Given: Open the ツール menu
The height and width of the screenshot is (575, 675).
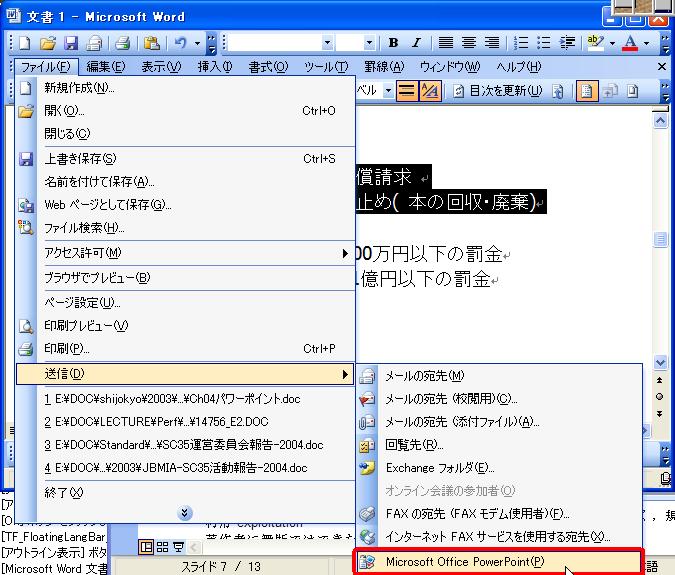Looking at the screenshot, I should tap(326, 67).
